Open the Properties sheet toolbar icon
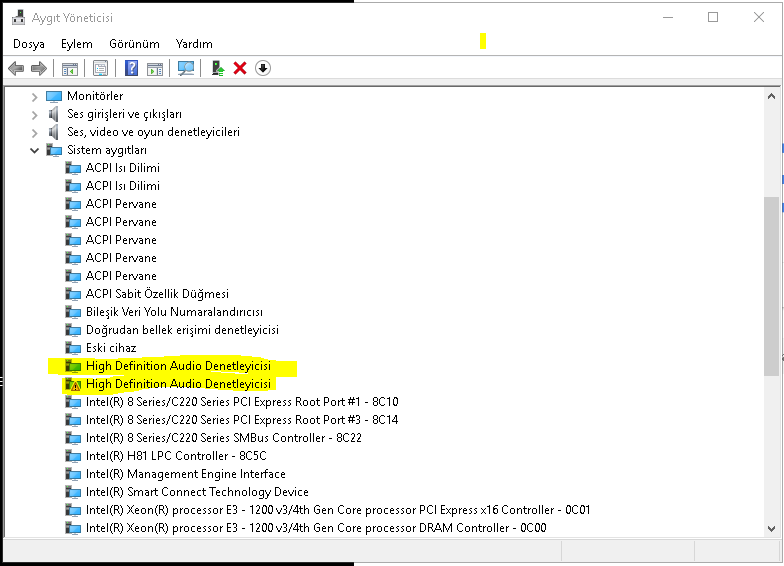 [100, 68]
